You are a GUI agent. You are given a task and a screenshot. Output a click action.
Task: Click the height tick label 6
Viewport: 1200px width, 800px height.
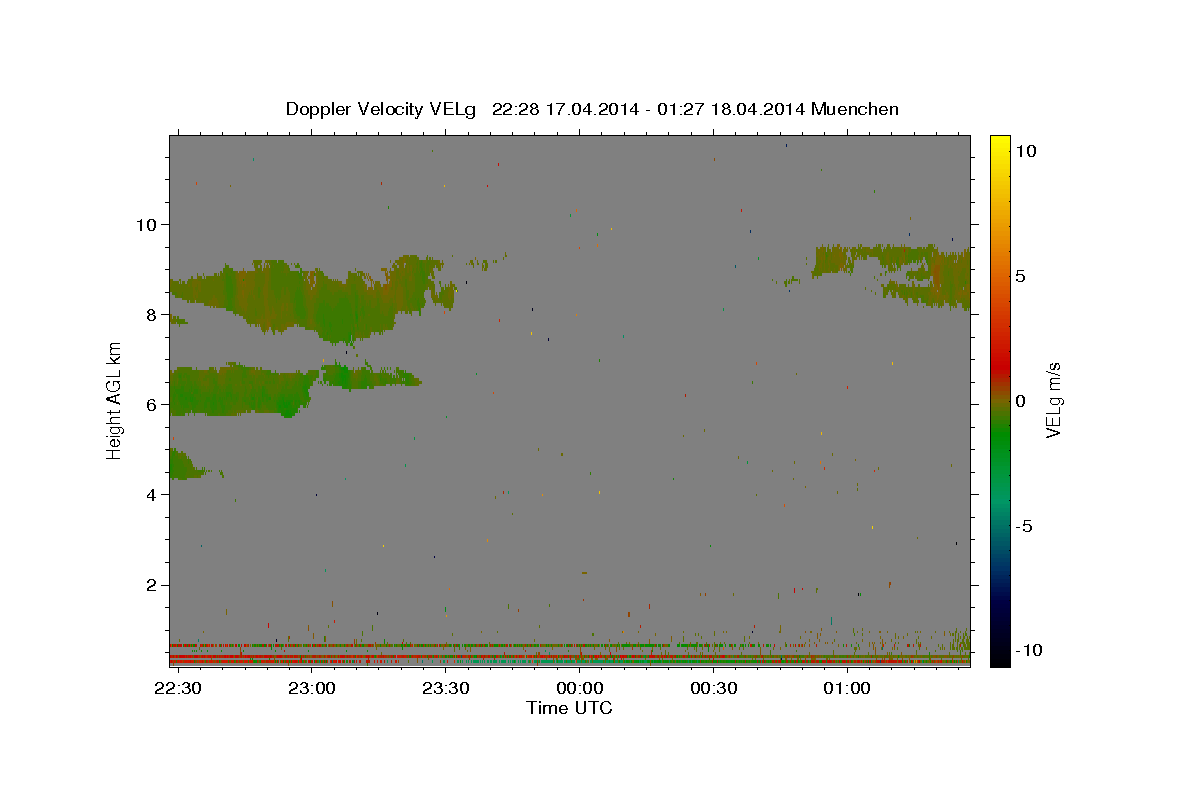[154, 404]
